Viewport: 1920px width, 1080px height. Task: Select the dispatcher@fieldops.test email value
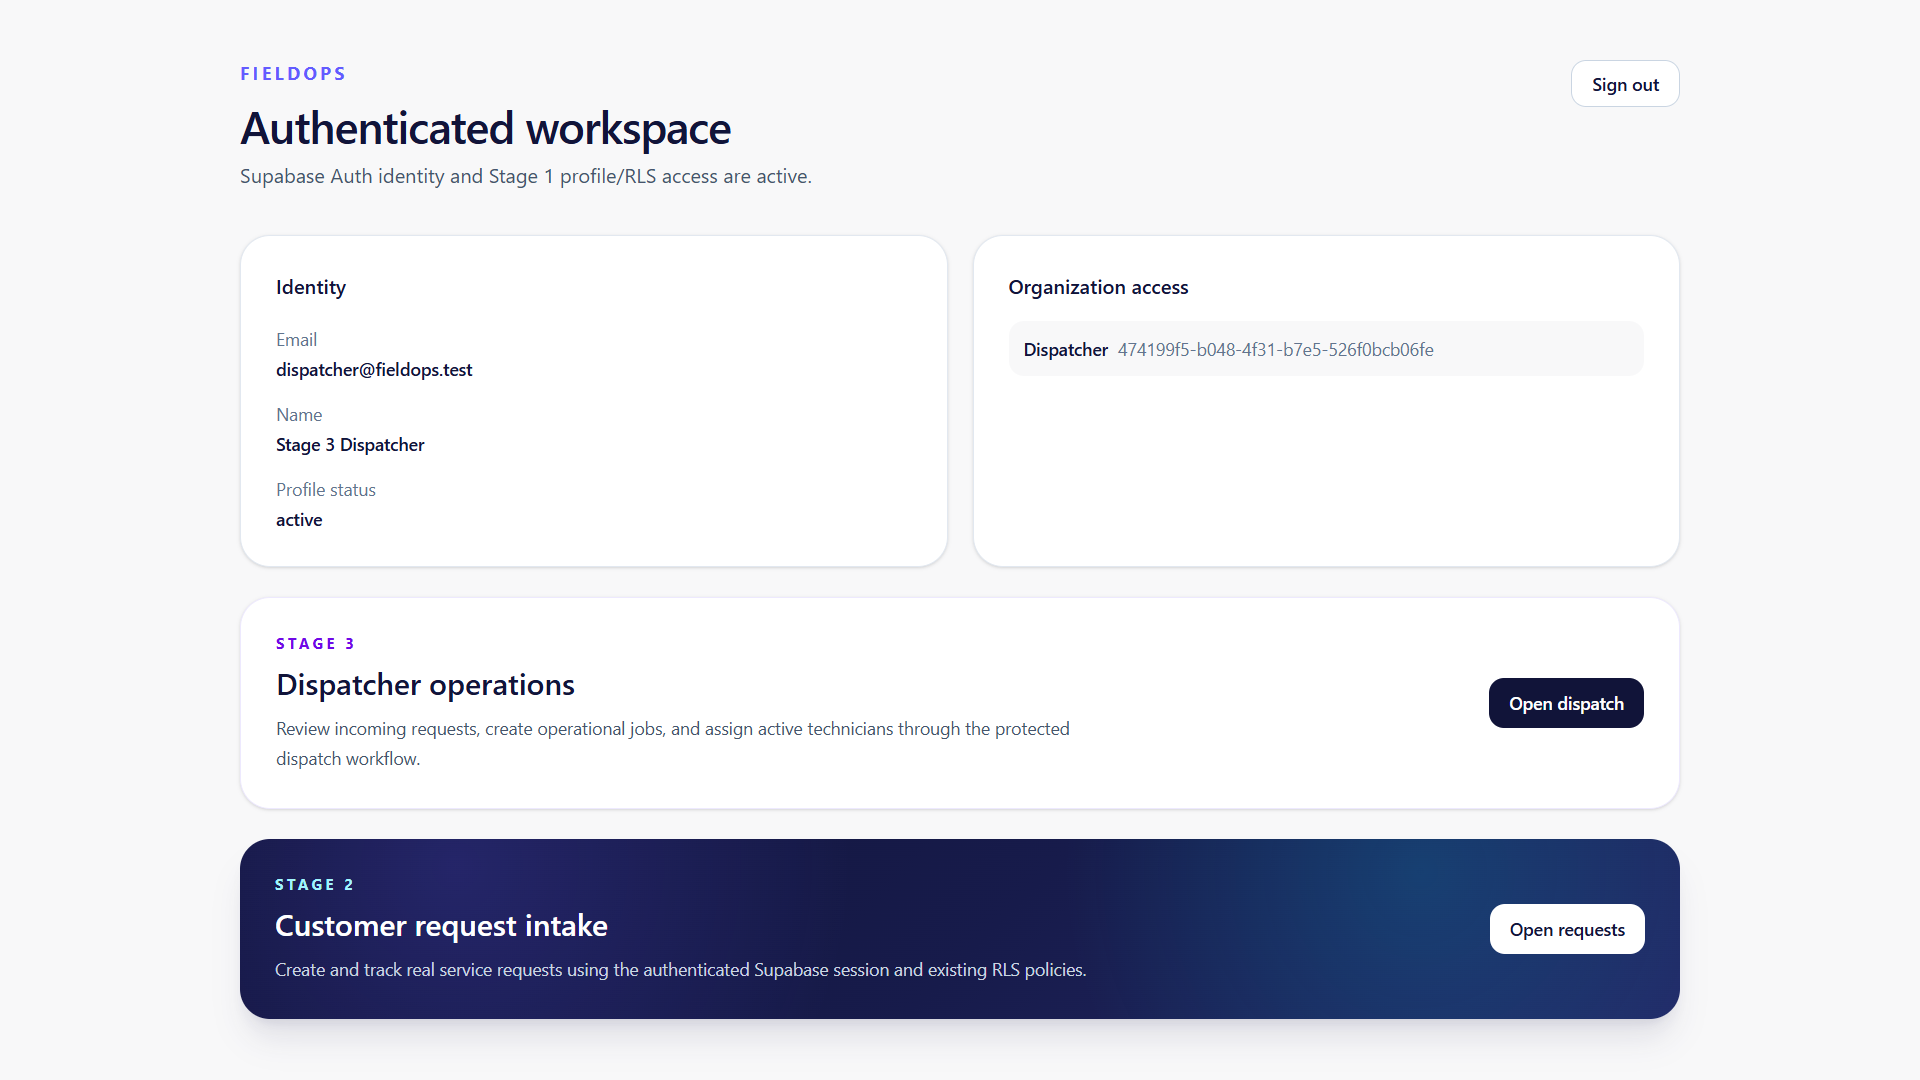coord(374,370)
